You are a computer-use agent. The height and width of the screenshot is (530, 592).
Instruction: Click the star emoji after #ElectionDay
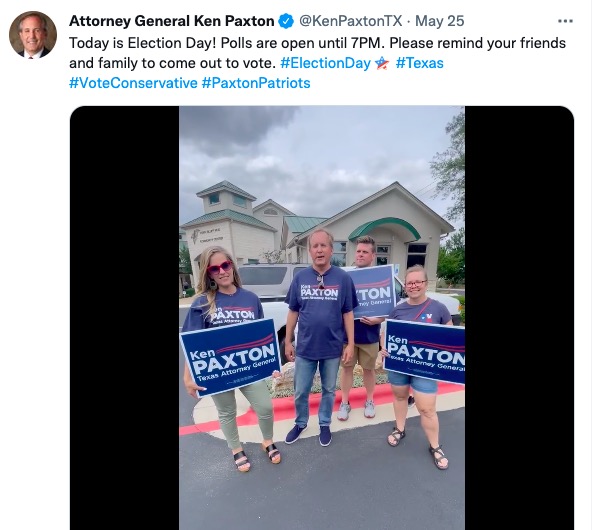coord(382,63)
